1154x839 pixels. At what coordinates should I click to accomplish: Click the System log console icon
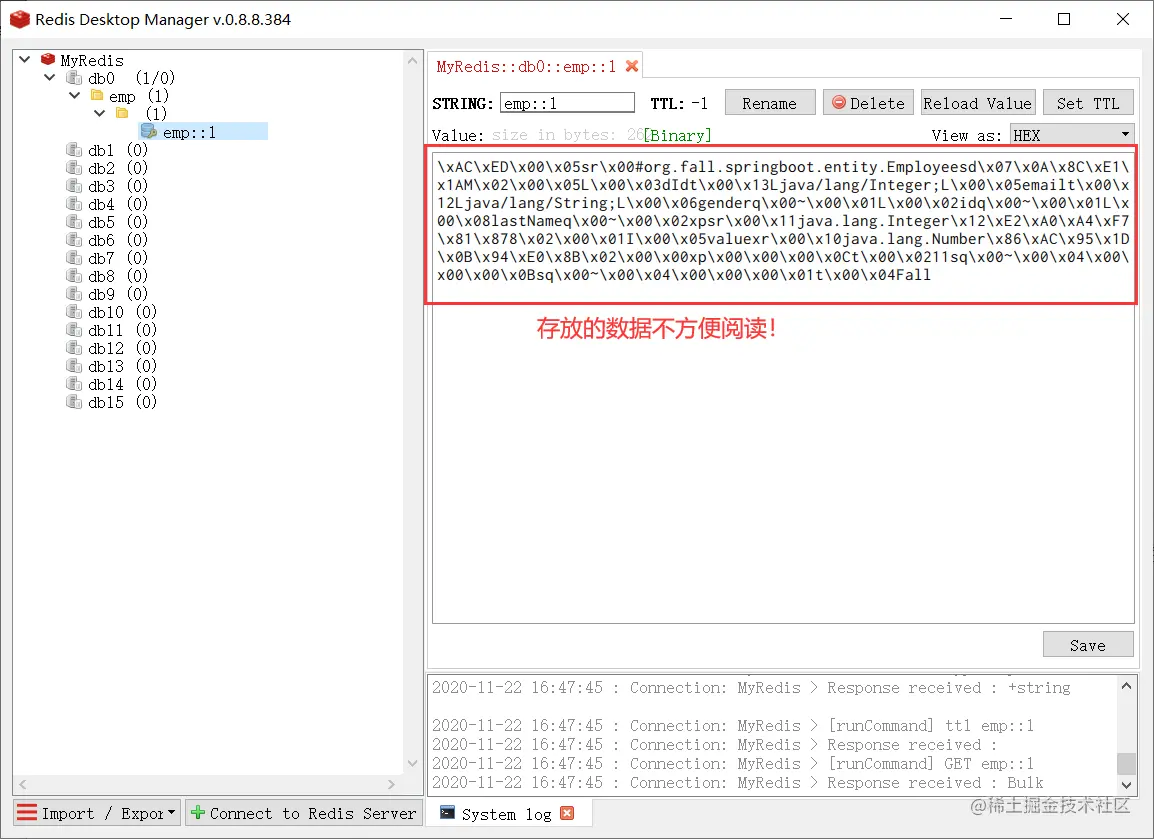(447, 813)
